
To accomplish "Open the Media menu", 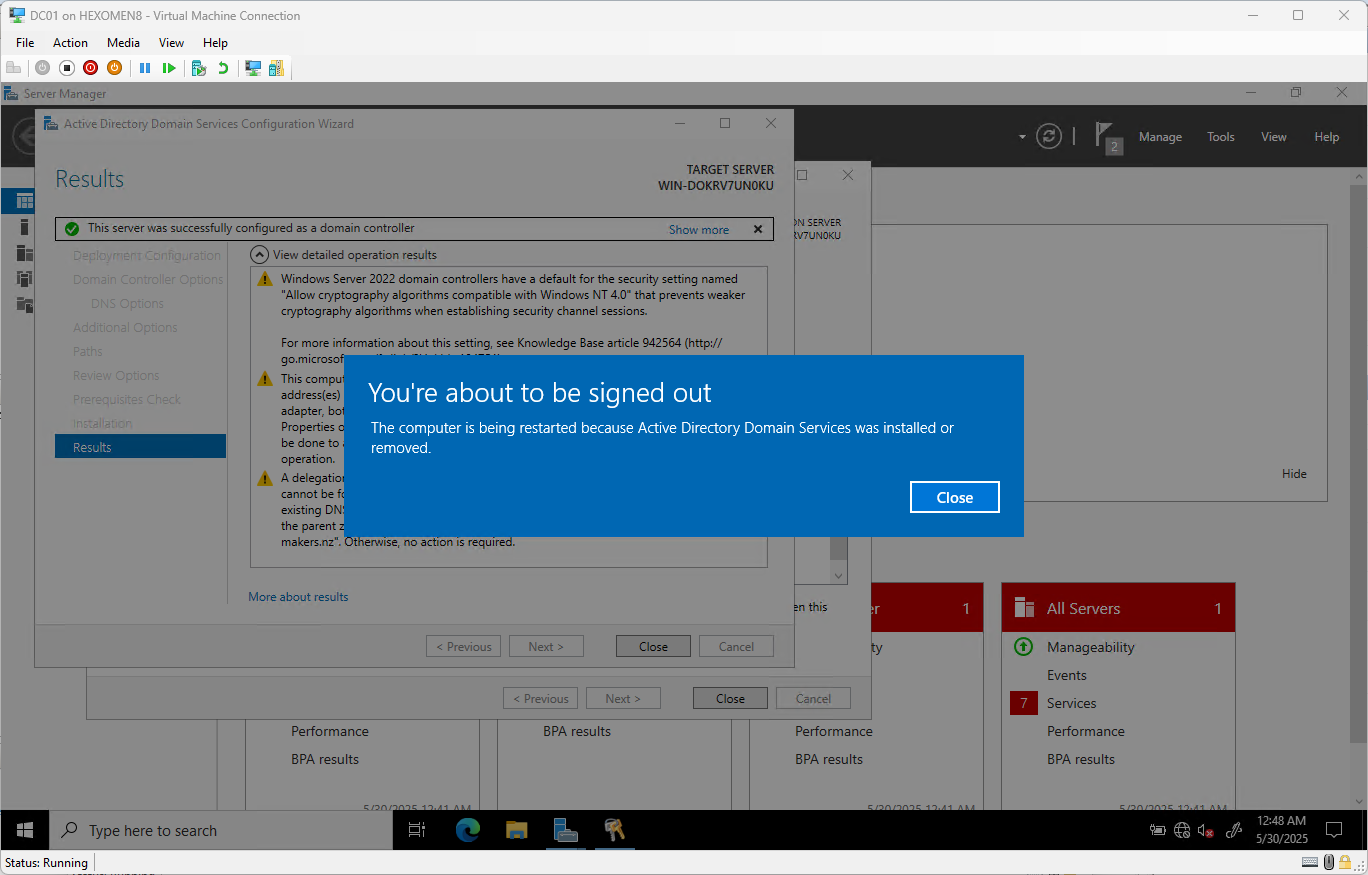I will point(123,43).
